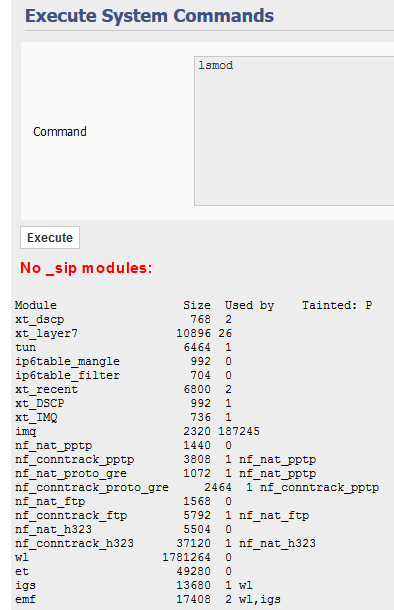Select the xt_recent module name

click(46, 389)
